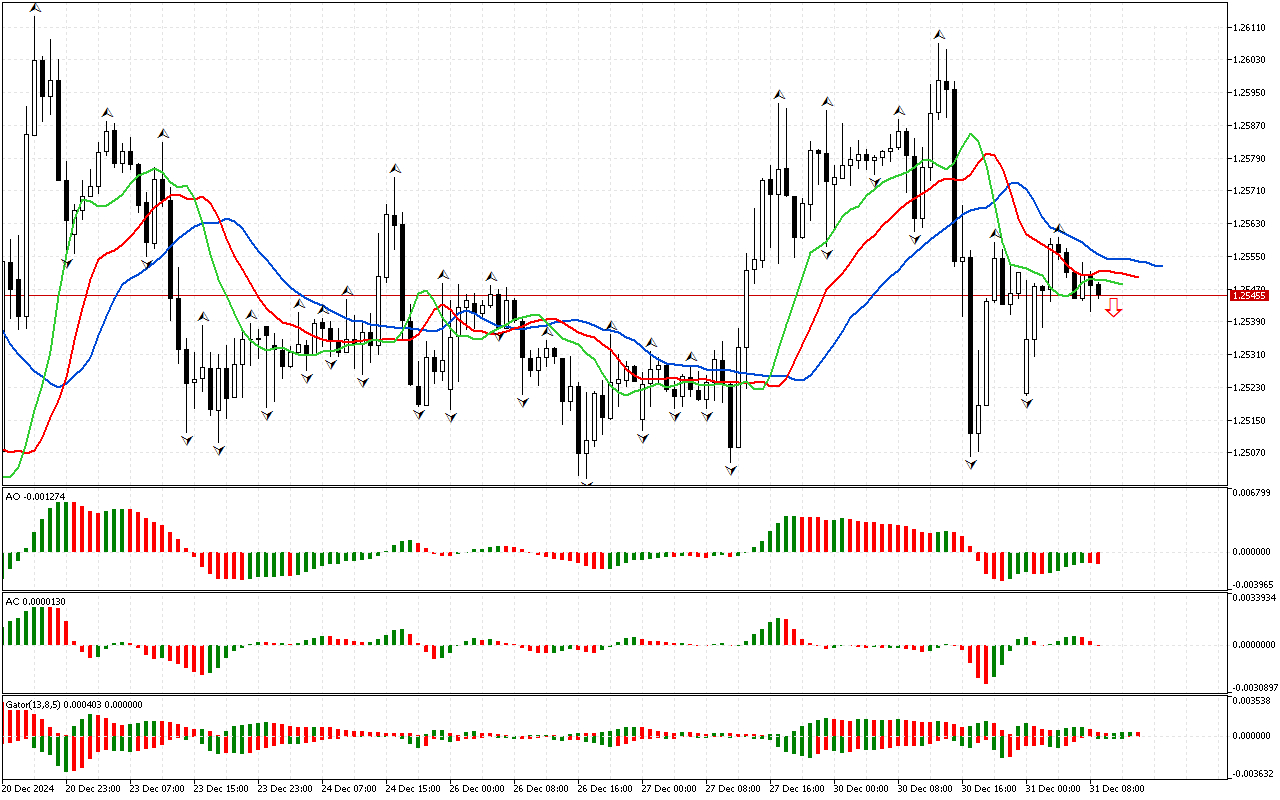The image size is (1280, 800).
Task: Click the AC scale maximum 0.0033934
Action: tap(1253, 598)
